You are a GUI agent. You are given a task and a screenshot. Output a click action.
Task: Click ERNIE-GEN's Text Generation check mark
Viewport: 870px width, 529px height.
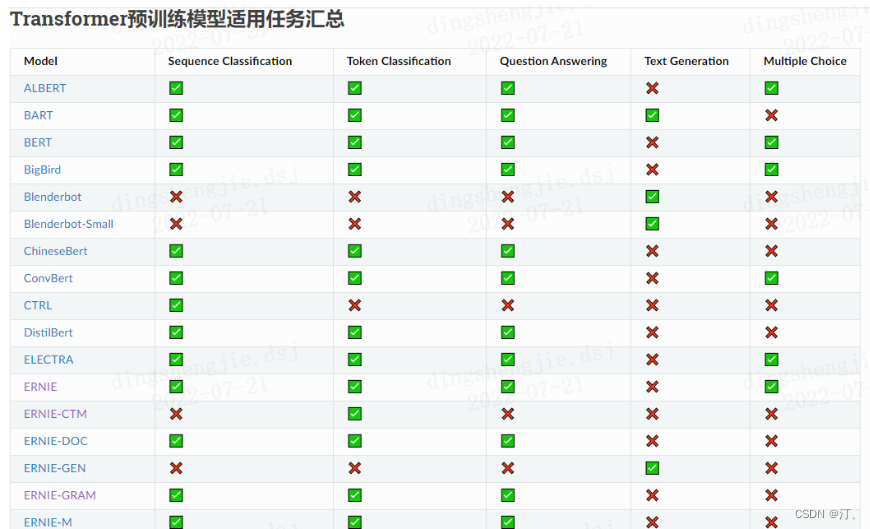click(x=652, y=468)
